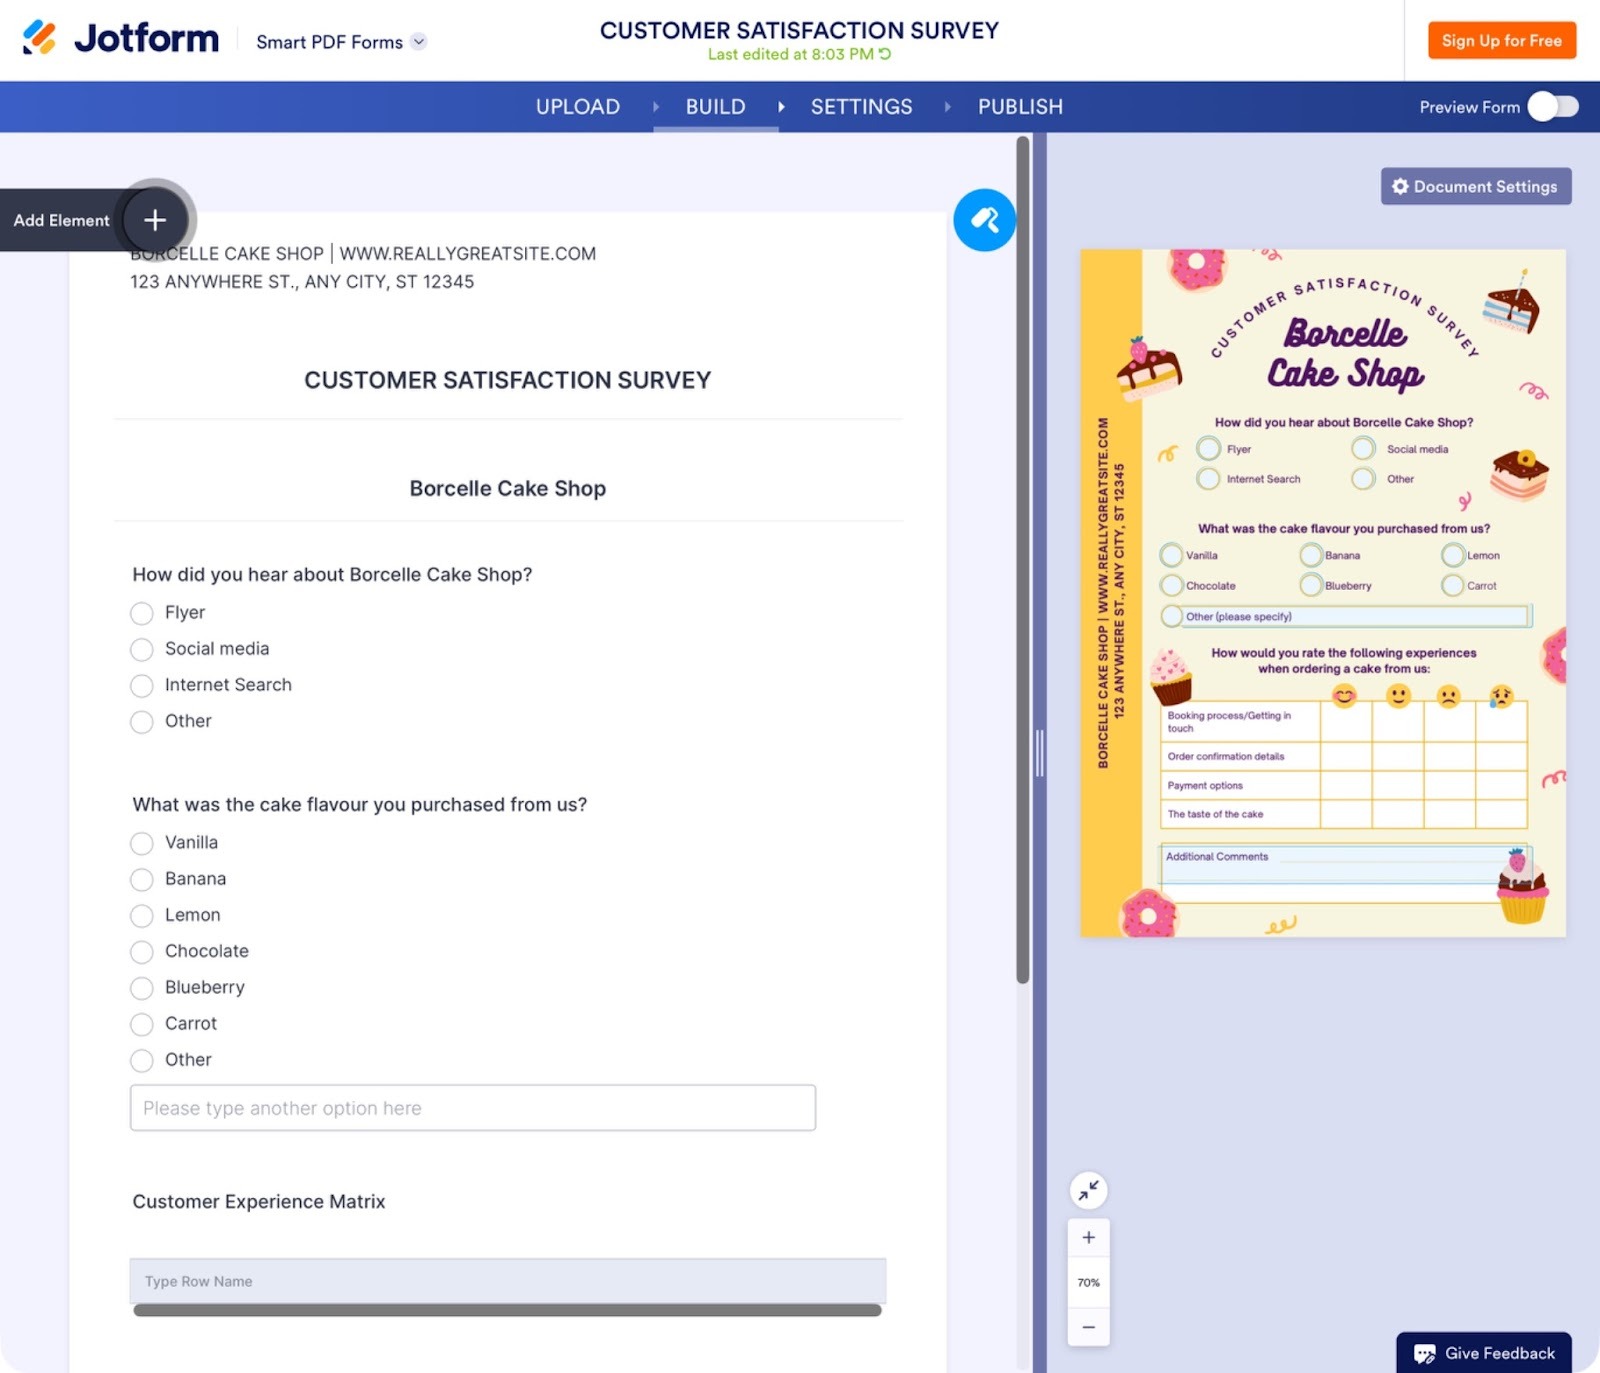This screenshot has height=1373, width=1600.
Task: Click the Please type another option field
Action: (x=471, y=1107)
